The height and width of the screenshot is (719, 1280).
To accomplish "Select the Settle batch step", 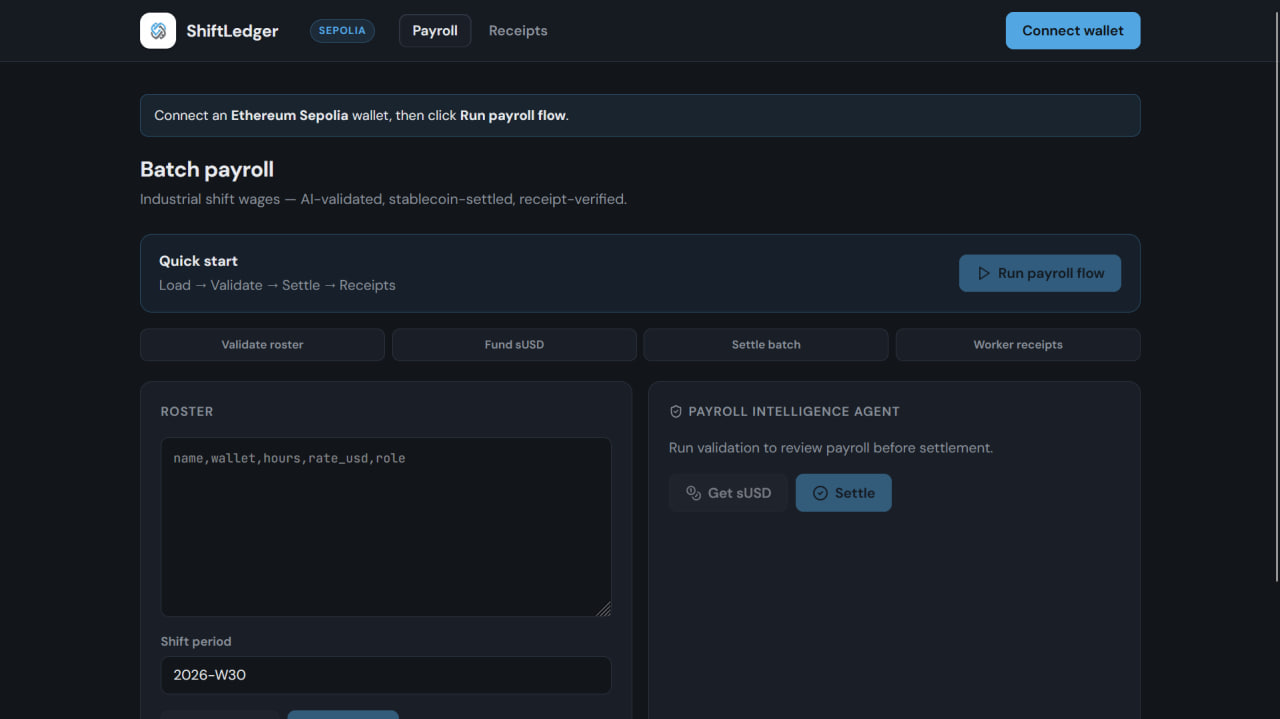I will click(x=766, y=344).
